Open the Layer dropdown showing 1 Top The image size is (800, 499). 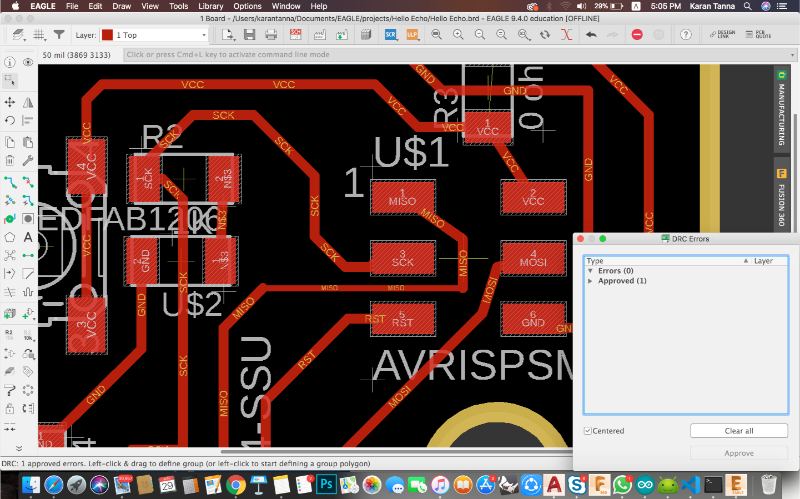pos(154,35)
